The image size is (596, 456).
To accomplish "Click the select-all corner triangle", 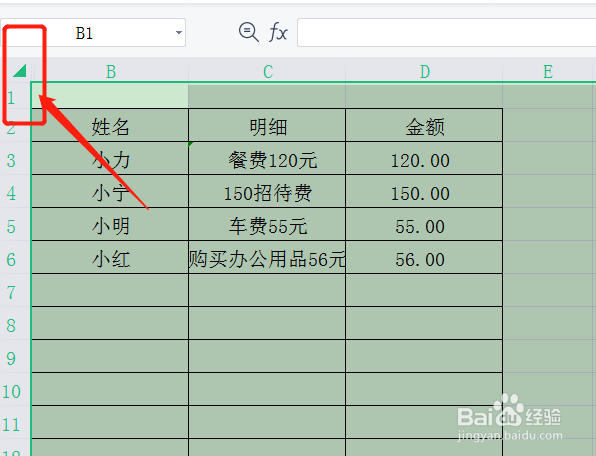I will 19,70.
